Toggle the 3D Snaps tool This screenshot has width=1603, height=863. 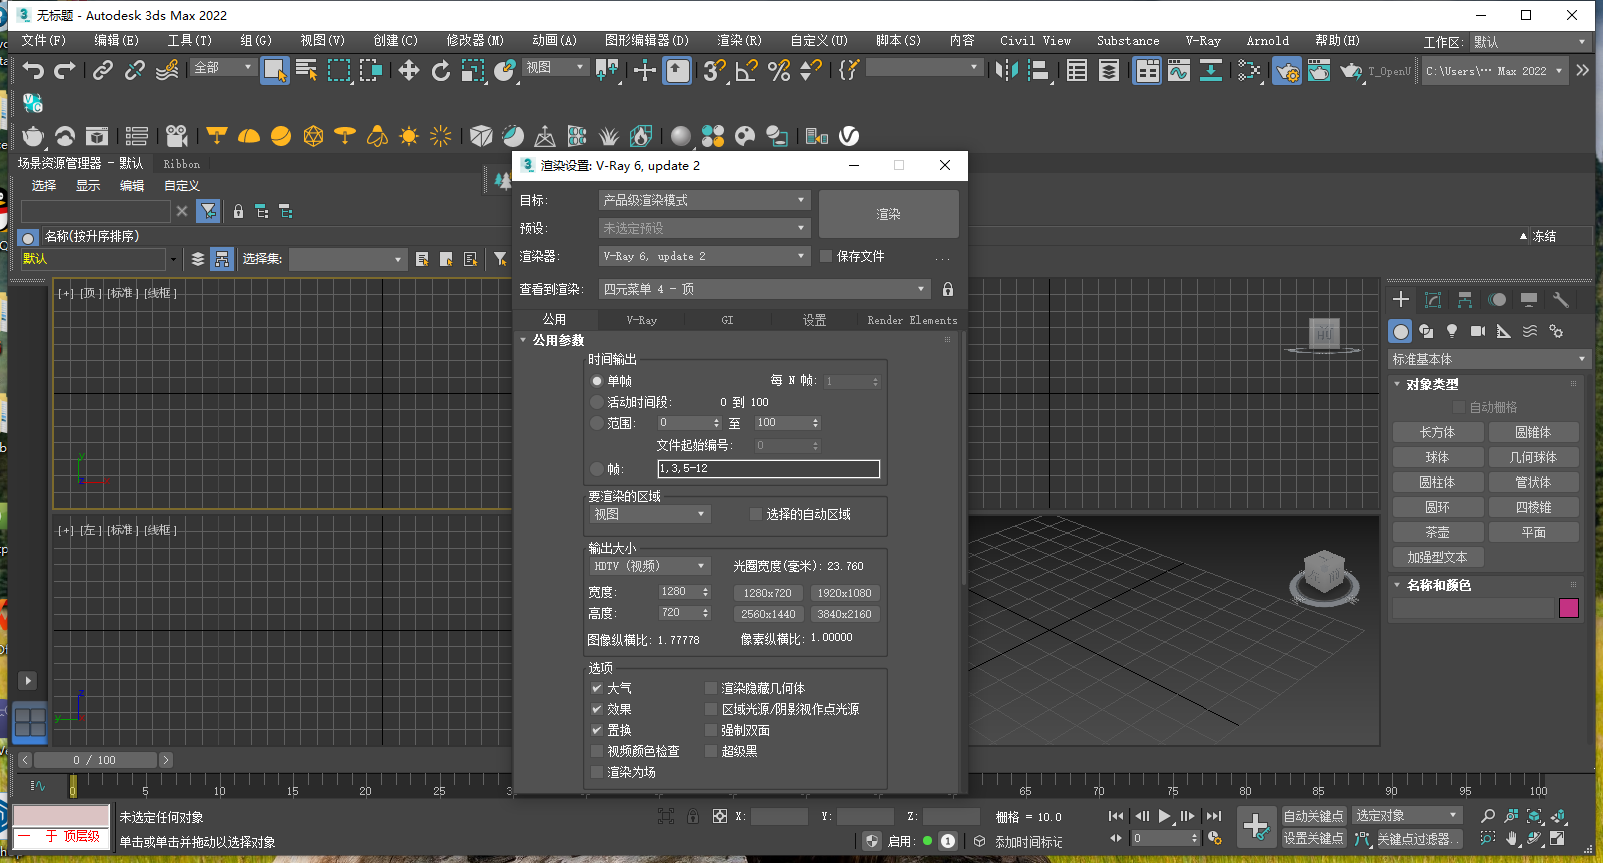714,70
